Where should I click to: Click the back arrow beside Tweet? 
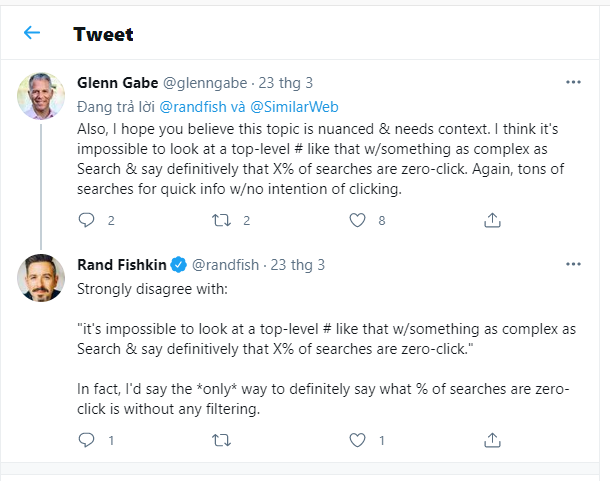point(32,33)
